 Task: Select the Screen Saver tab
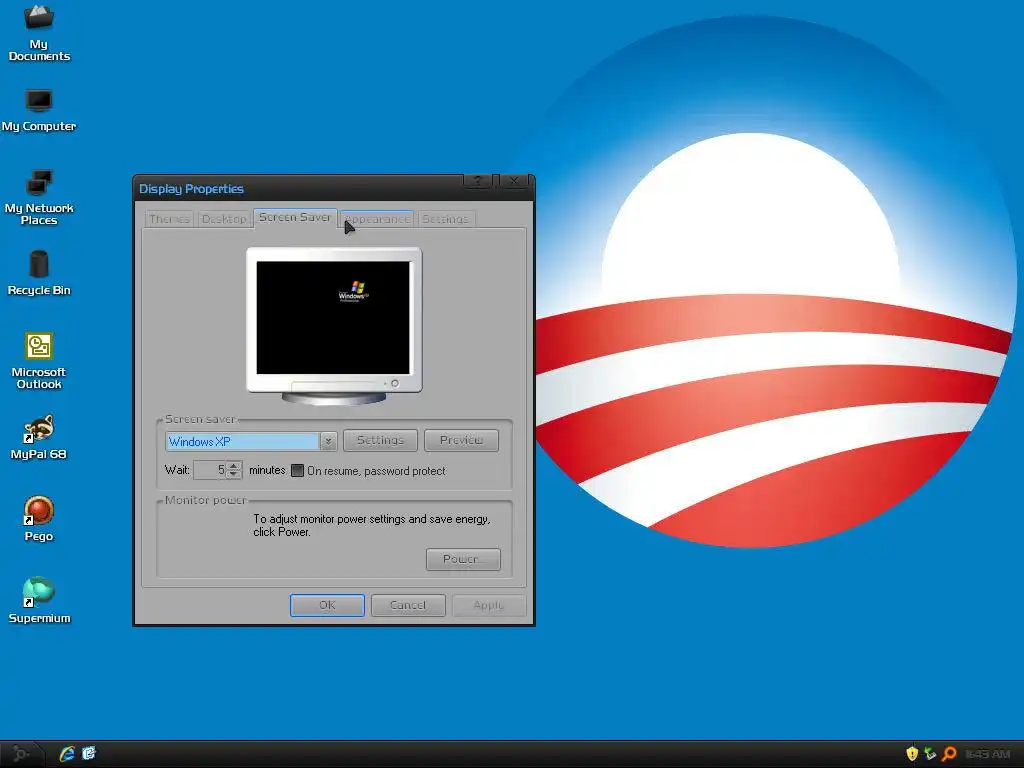click(295, 217)
